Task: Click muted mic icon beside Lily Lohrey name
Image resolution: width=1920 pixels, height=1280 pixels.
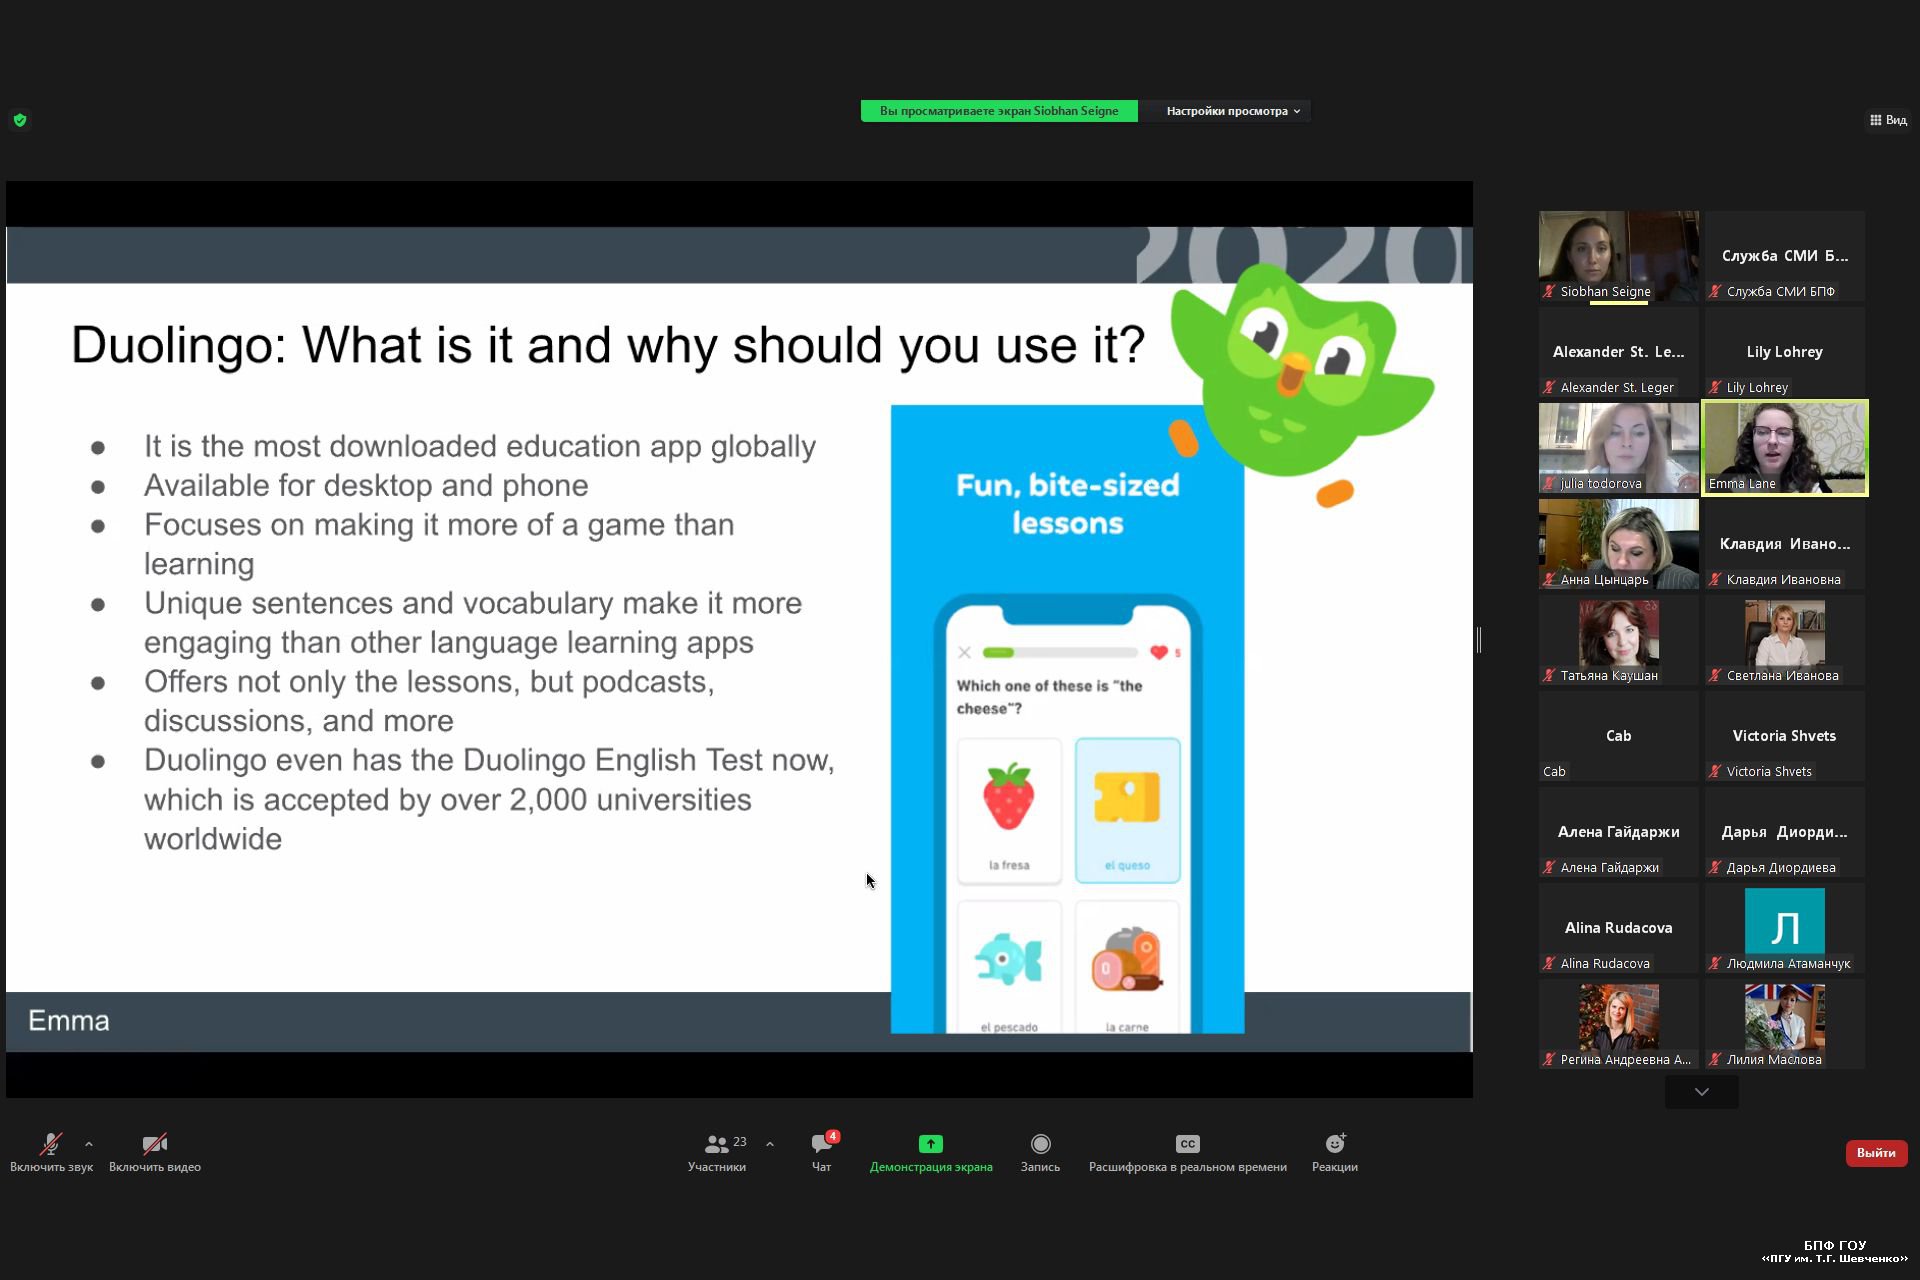Action: click(x=1715, y=388)
